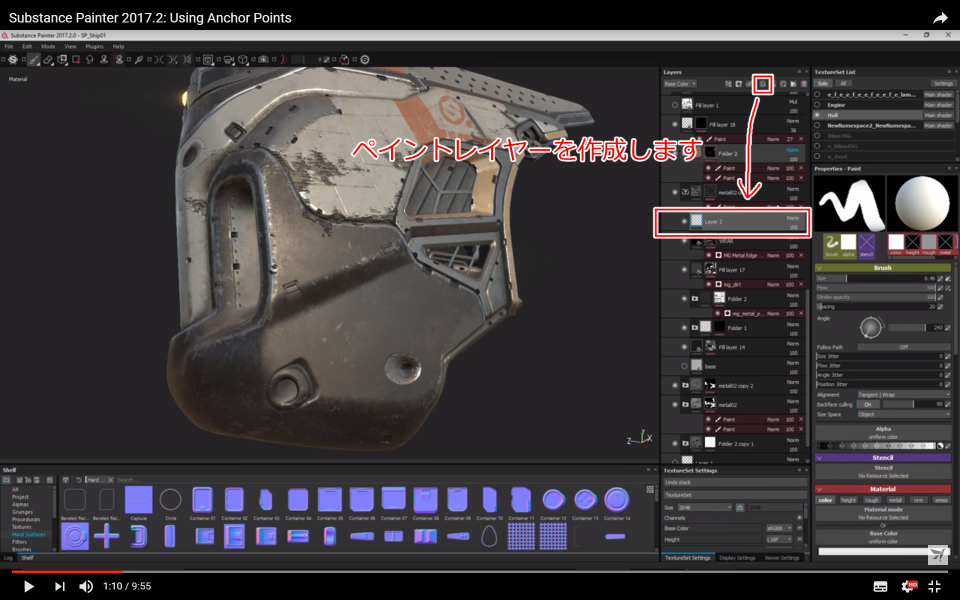Select the Eraser tool in toolbar
960x600 pixels.
[48, 59]
